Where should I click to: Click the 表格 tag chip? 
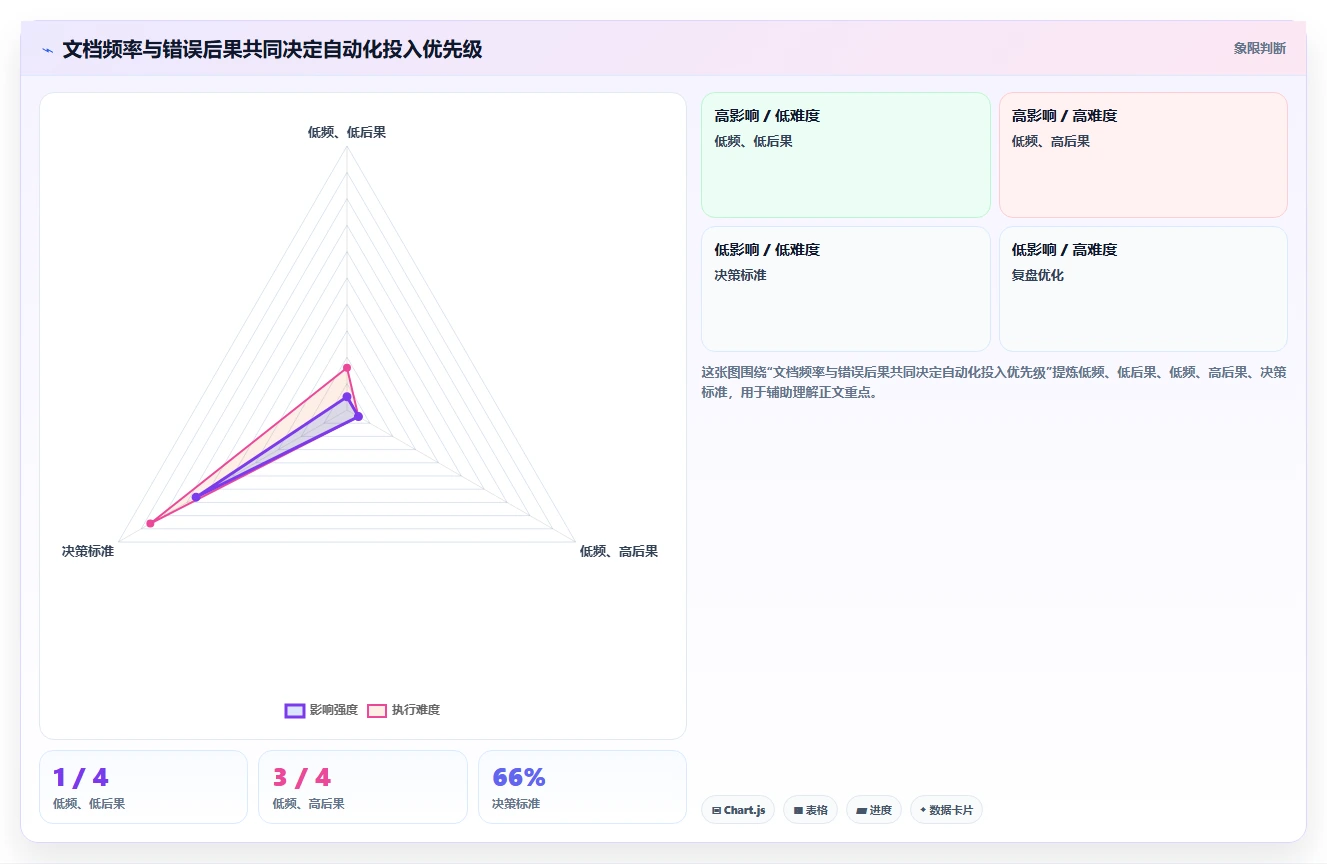pyautogui.click(x=810, y=810)
